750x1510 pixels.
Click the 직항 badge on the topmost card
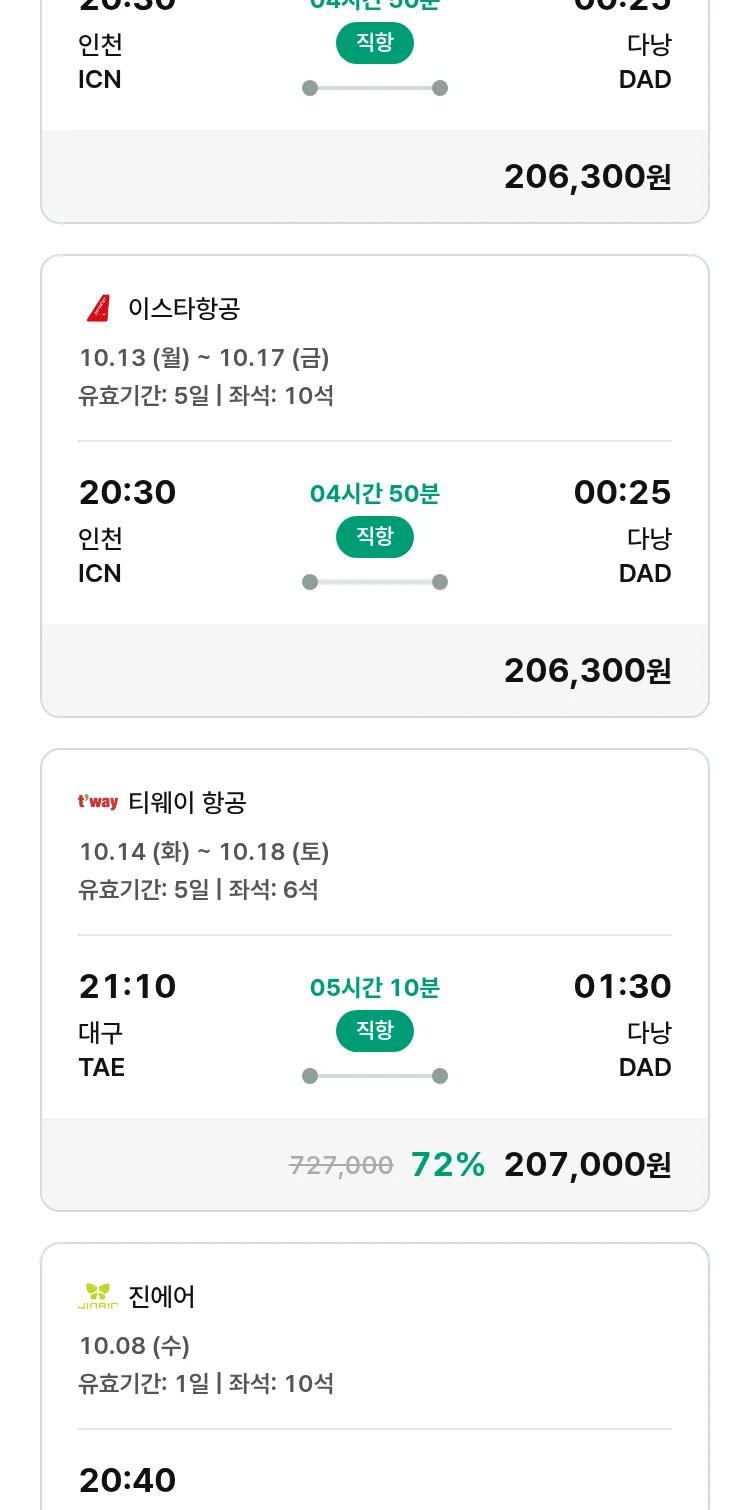[375, 43]
